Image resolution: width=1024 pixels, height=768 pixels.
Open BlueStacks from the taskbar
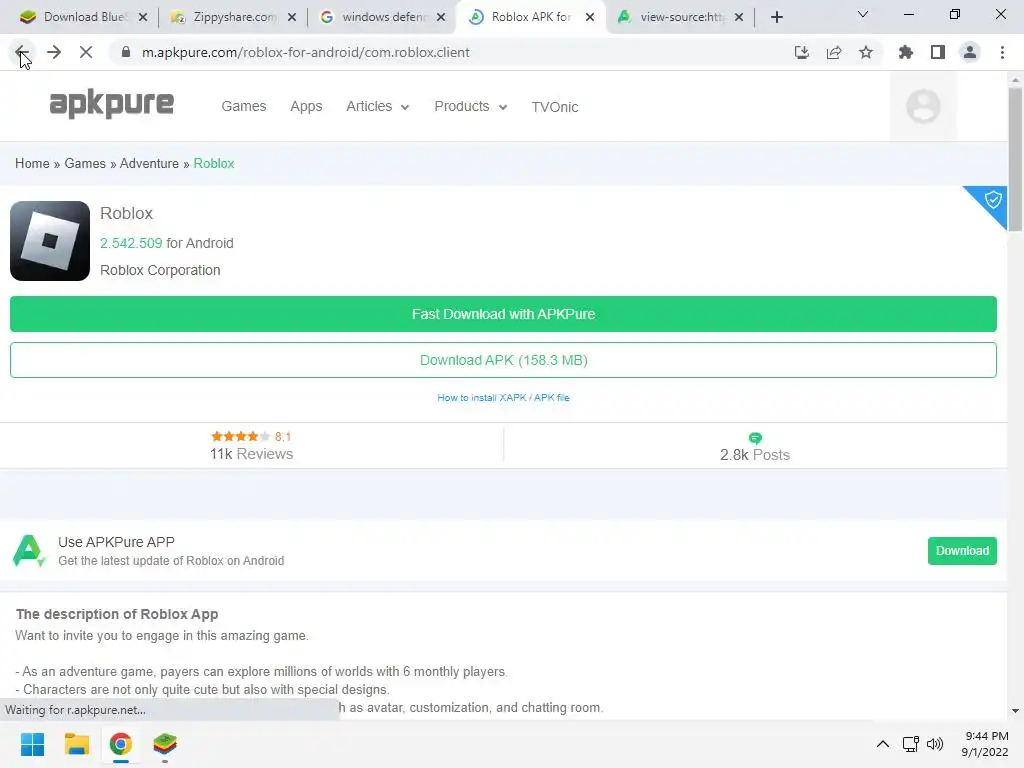165,744
